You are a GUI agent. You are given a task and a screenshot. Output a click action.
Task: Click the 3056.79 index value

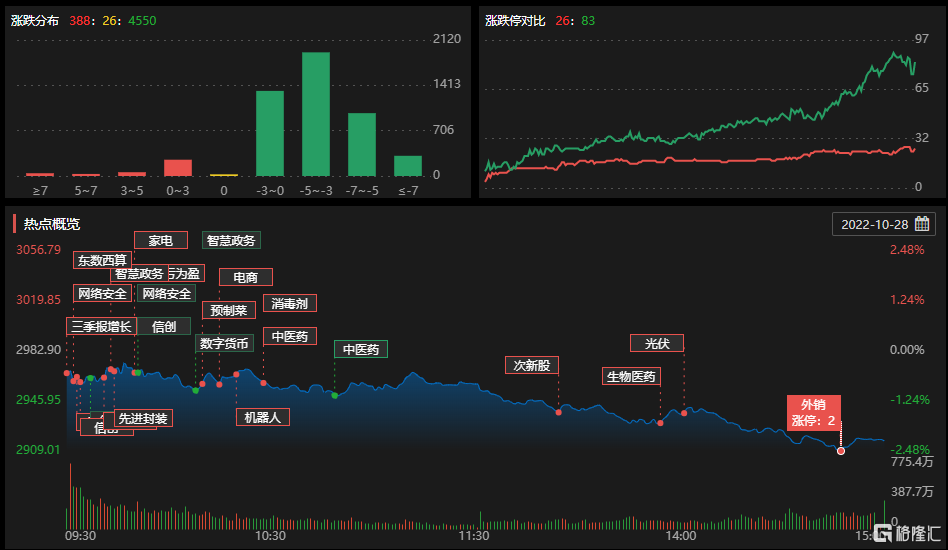pos(39,250)
